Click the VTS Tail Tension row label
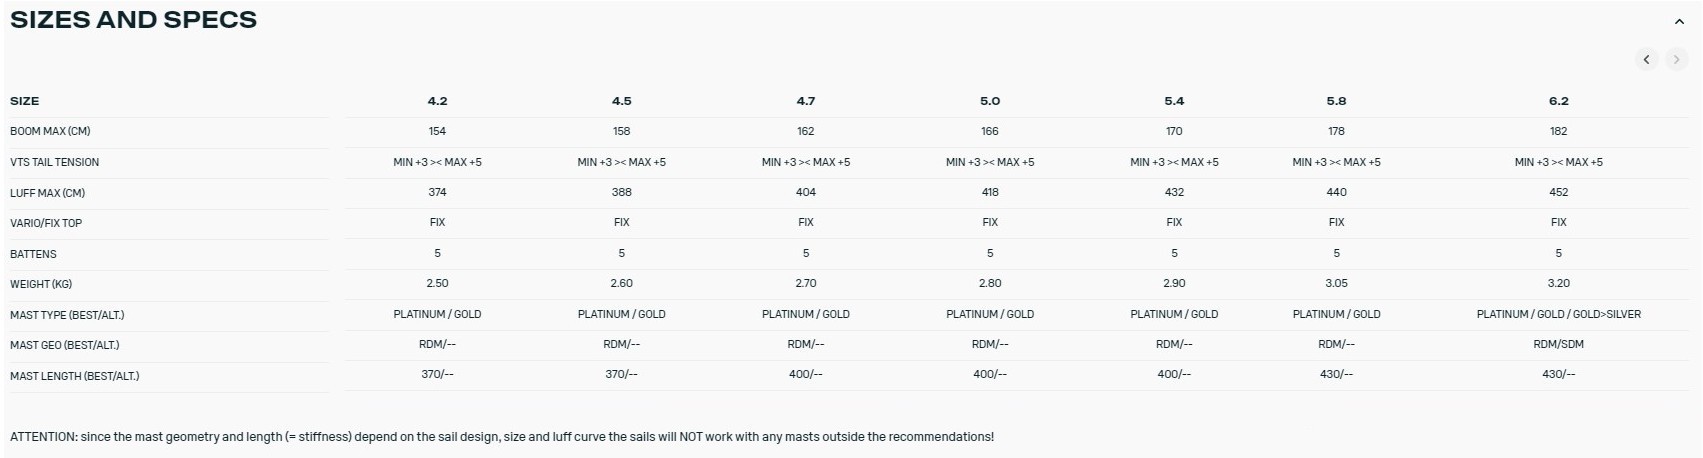 [54, 162]
